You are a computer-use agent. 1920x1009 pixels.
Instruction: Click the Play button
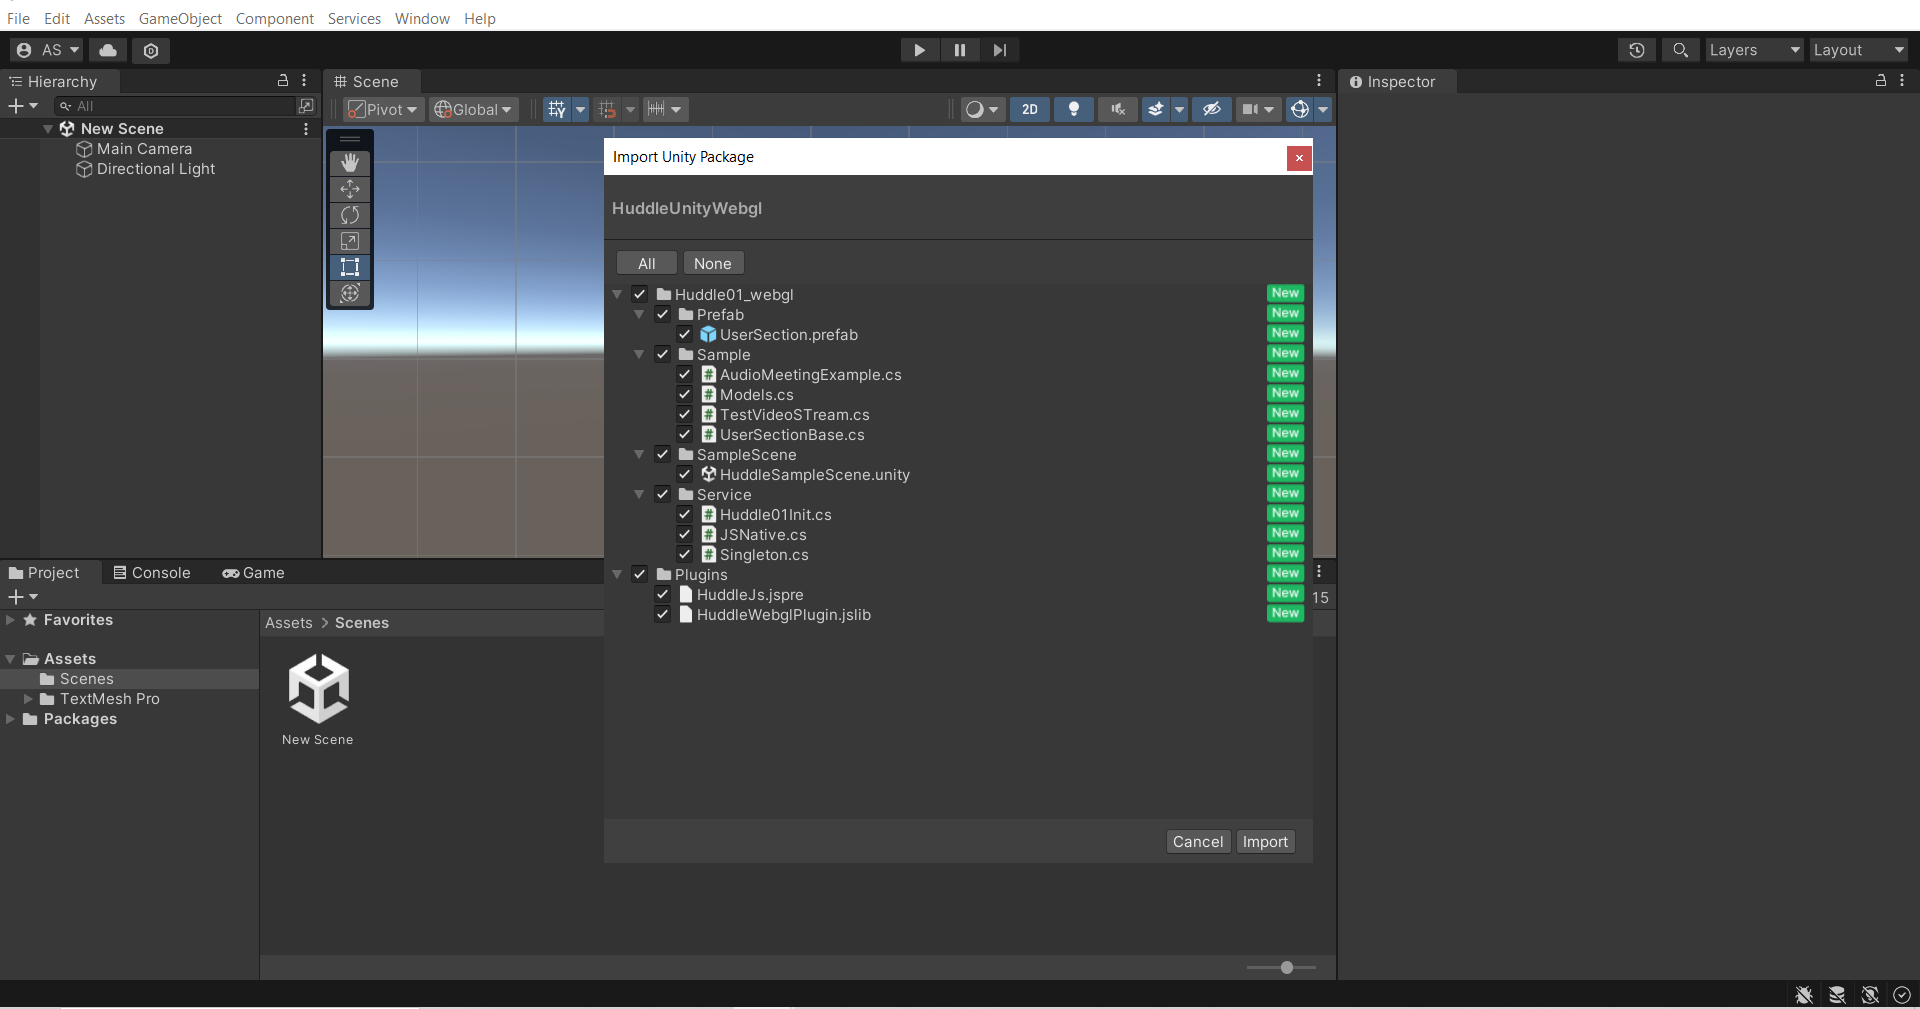(919, 50)
